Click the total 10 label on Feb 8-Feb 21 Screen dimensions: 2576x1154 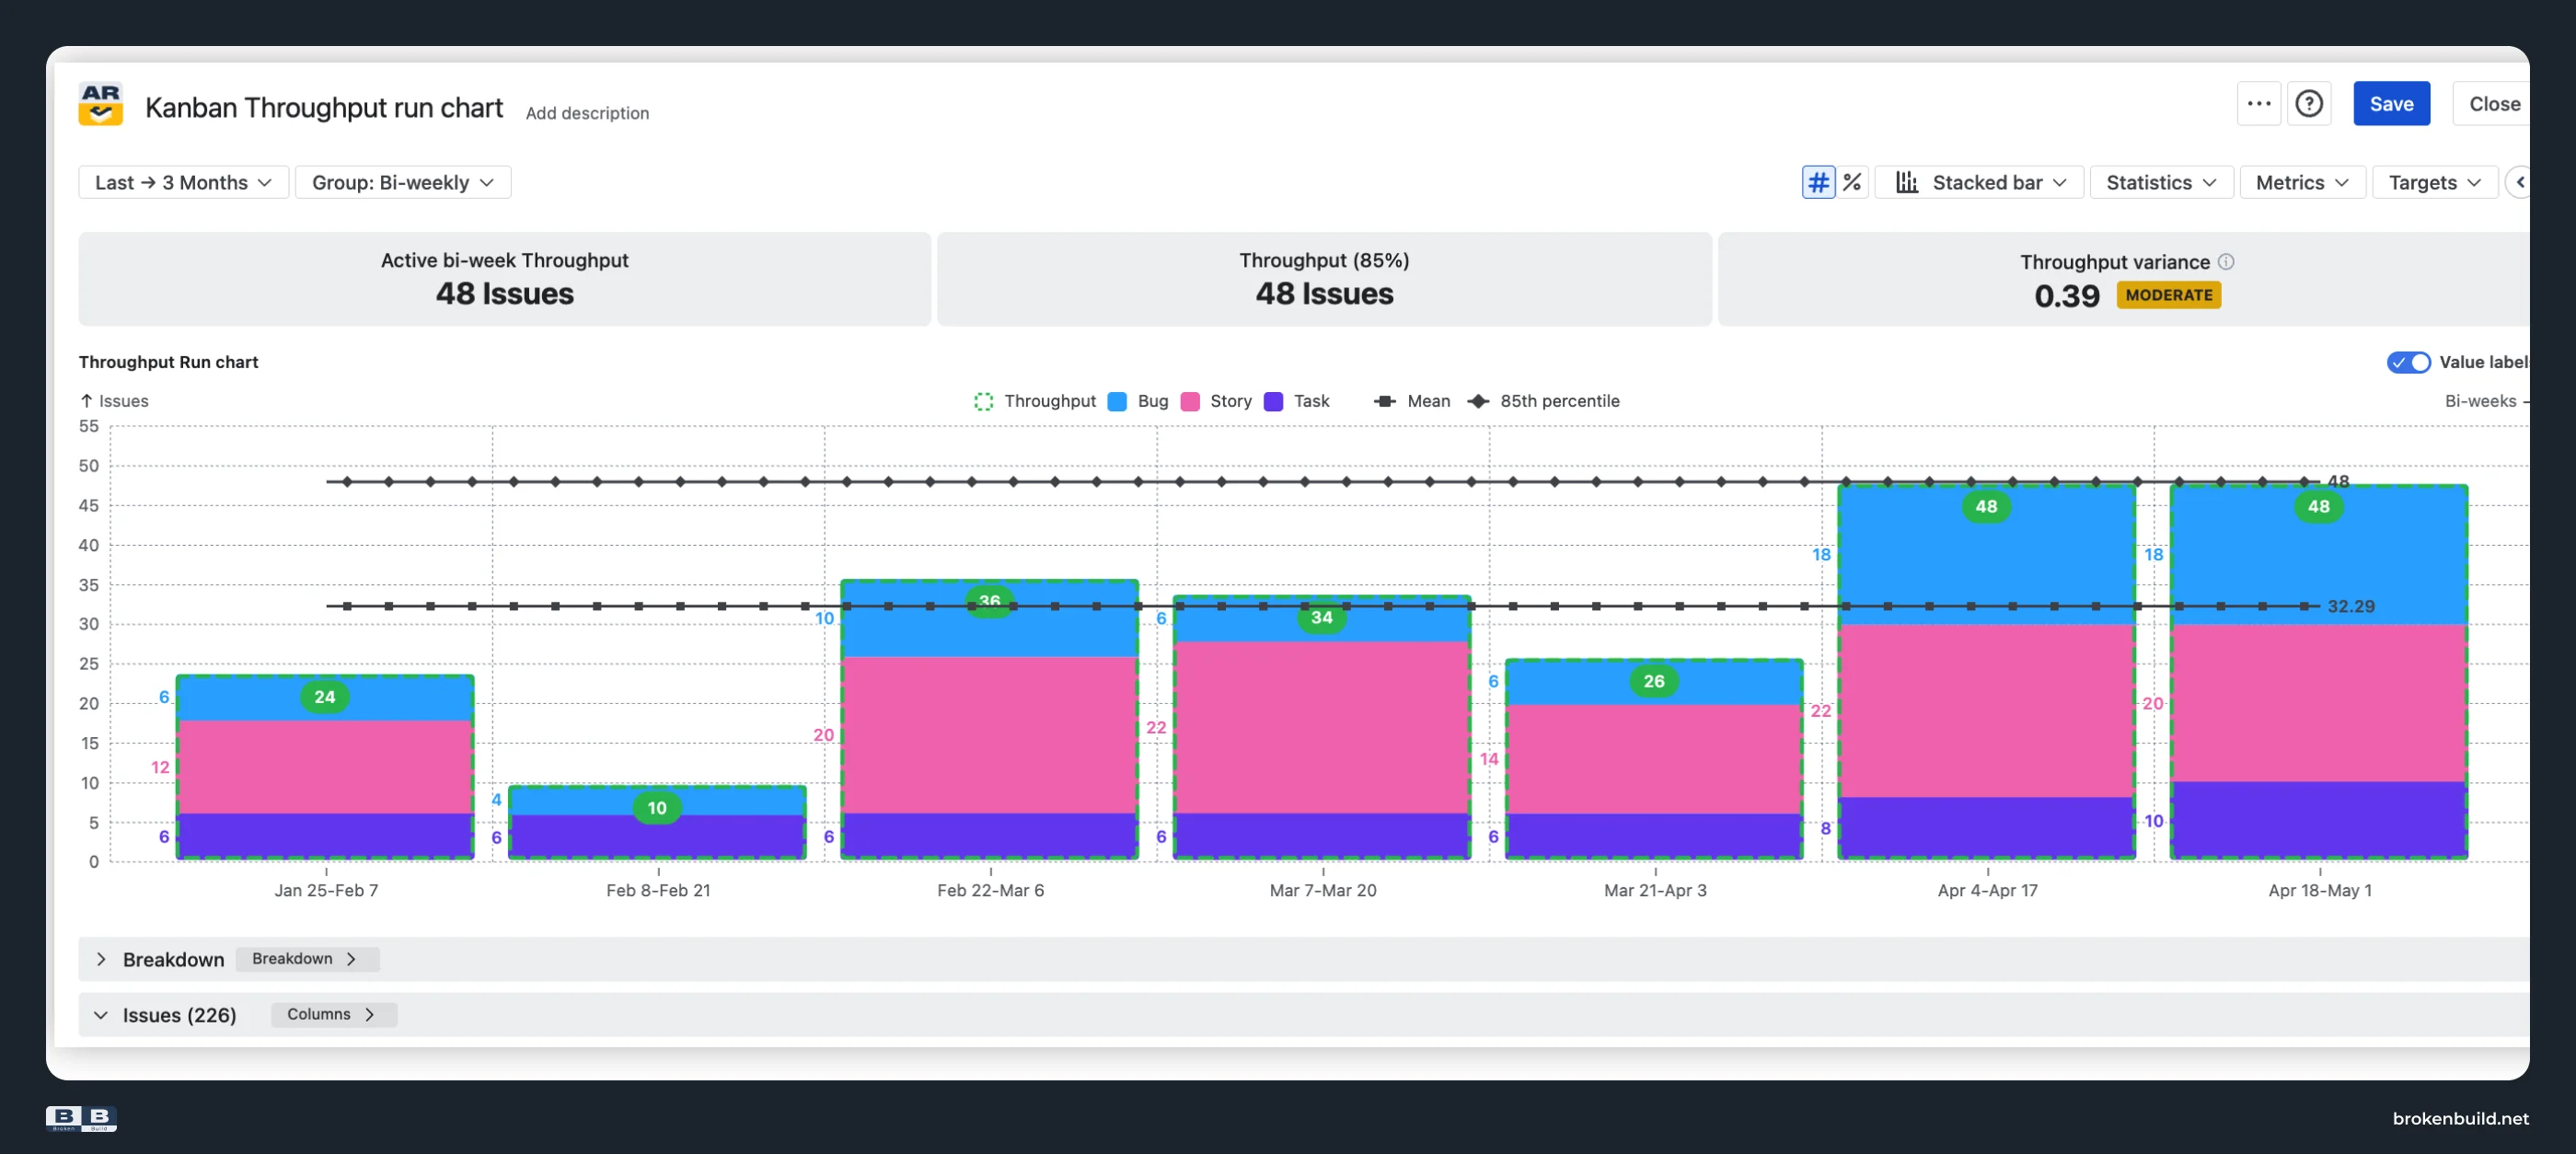pyautogui.click(x=657, y=808)
